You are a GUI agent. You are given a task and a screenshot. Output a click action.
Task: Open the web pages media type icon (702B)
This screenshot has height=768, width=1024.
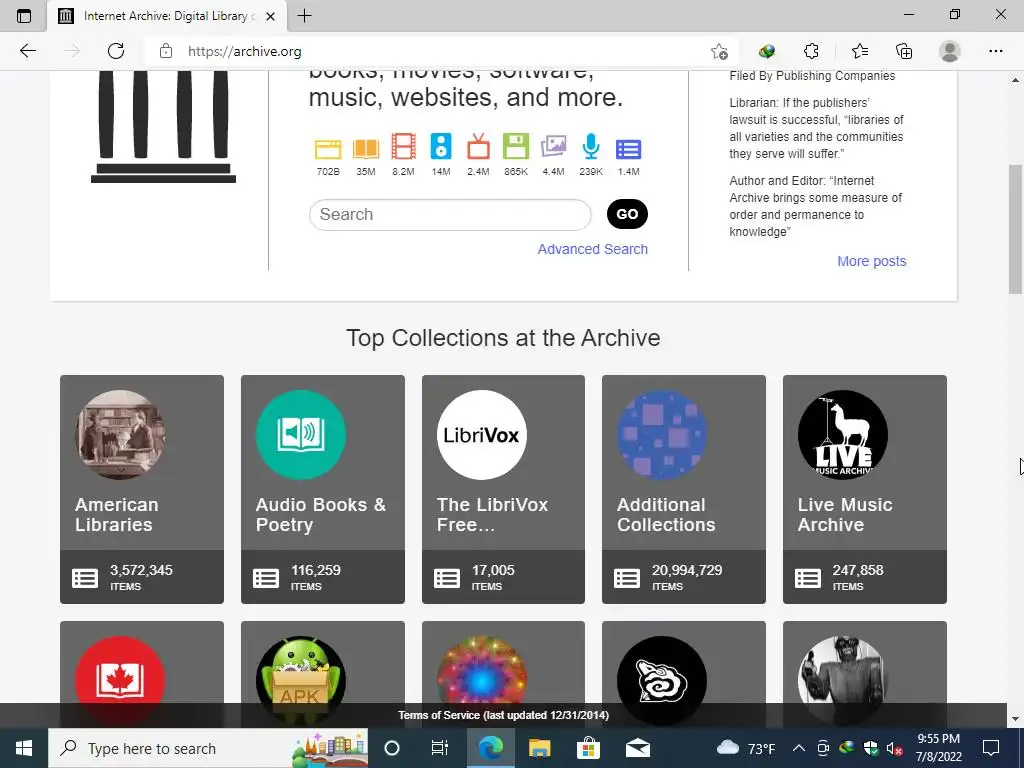tap(328, 150)
